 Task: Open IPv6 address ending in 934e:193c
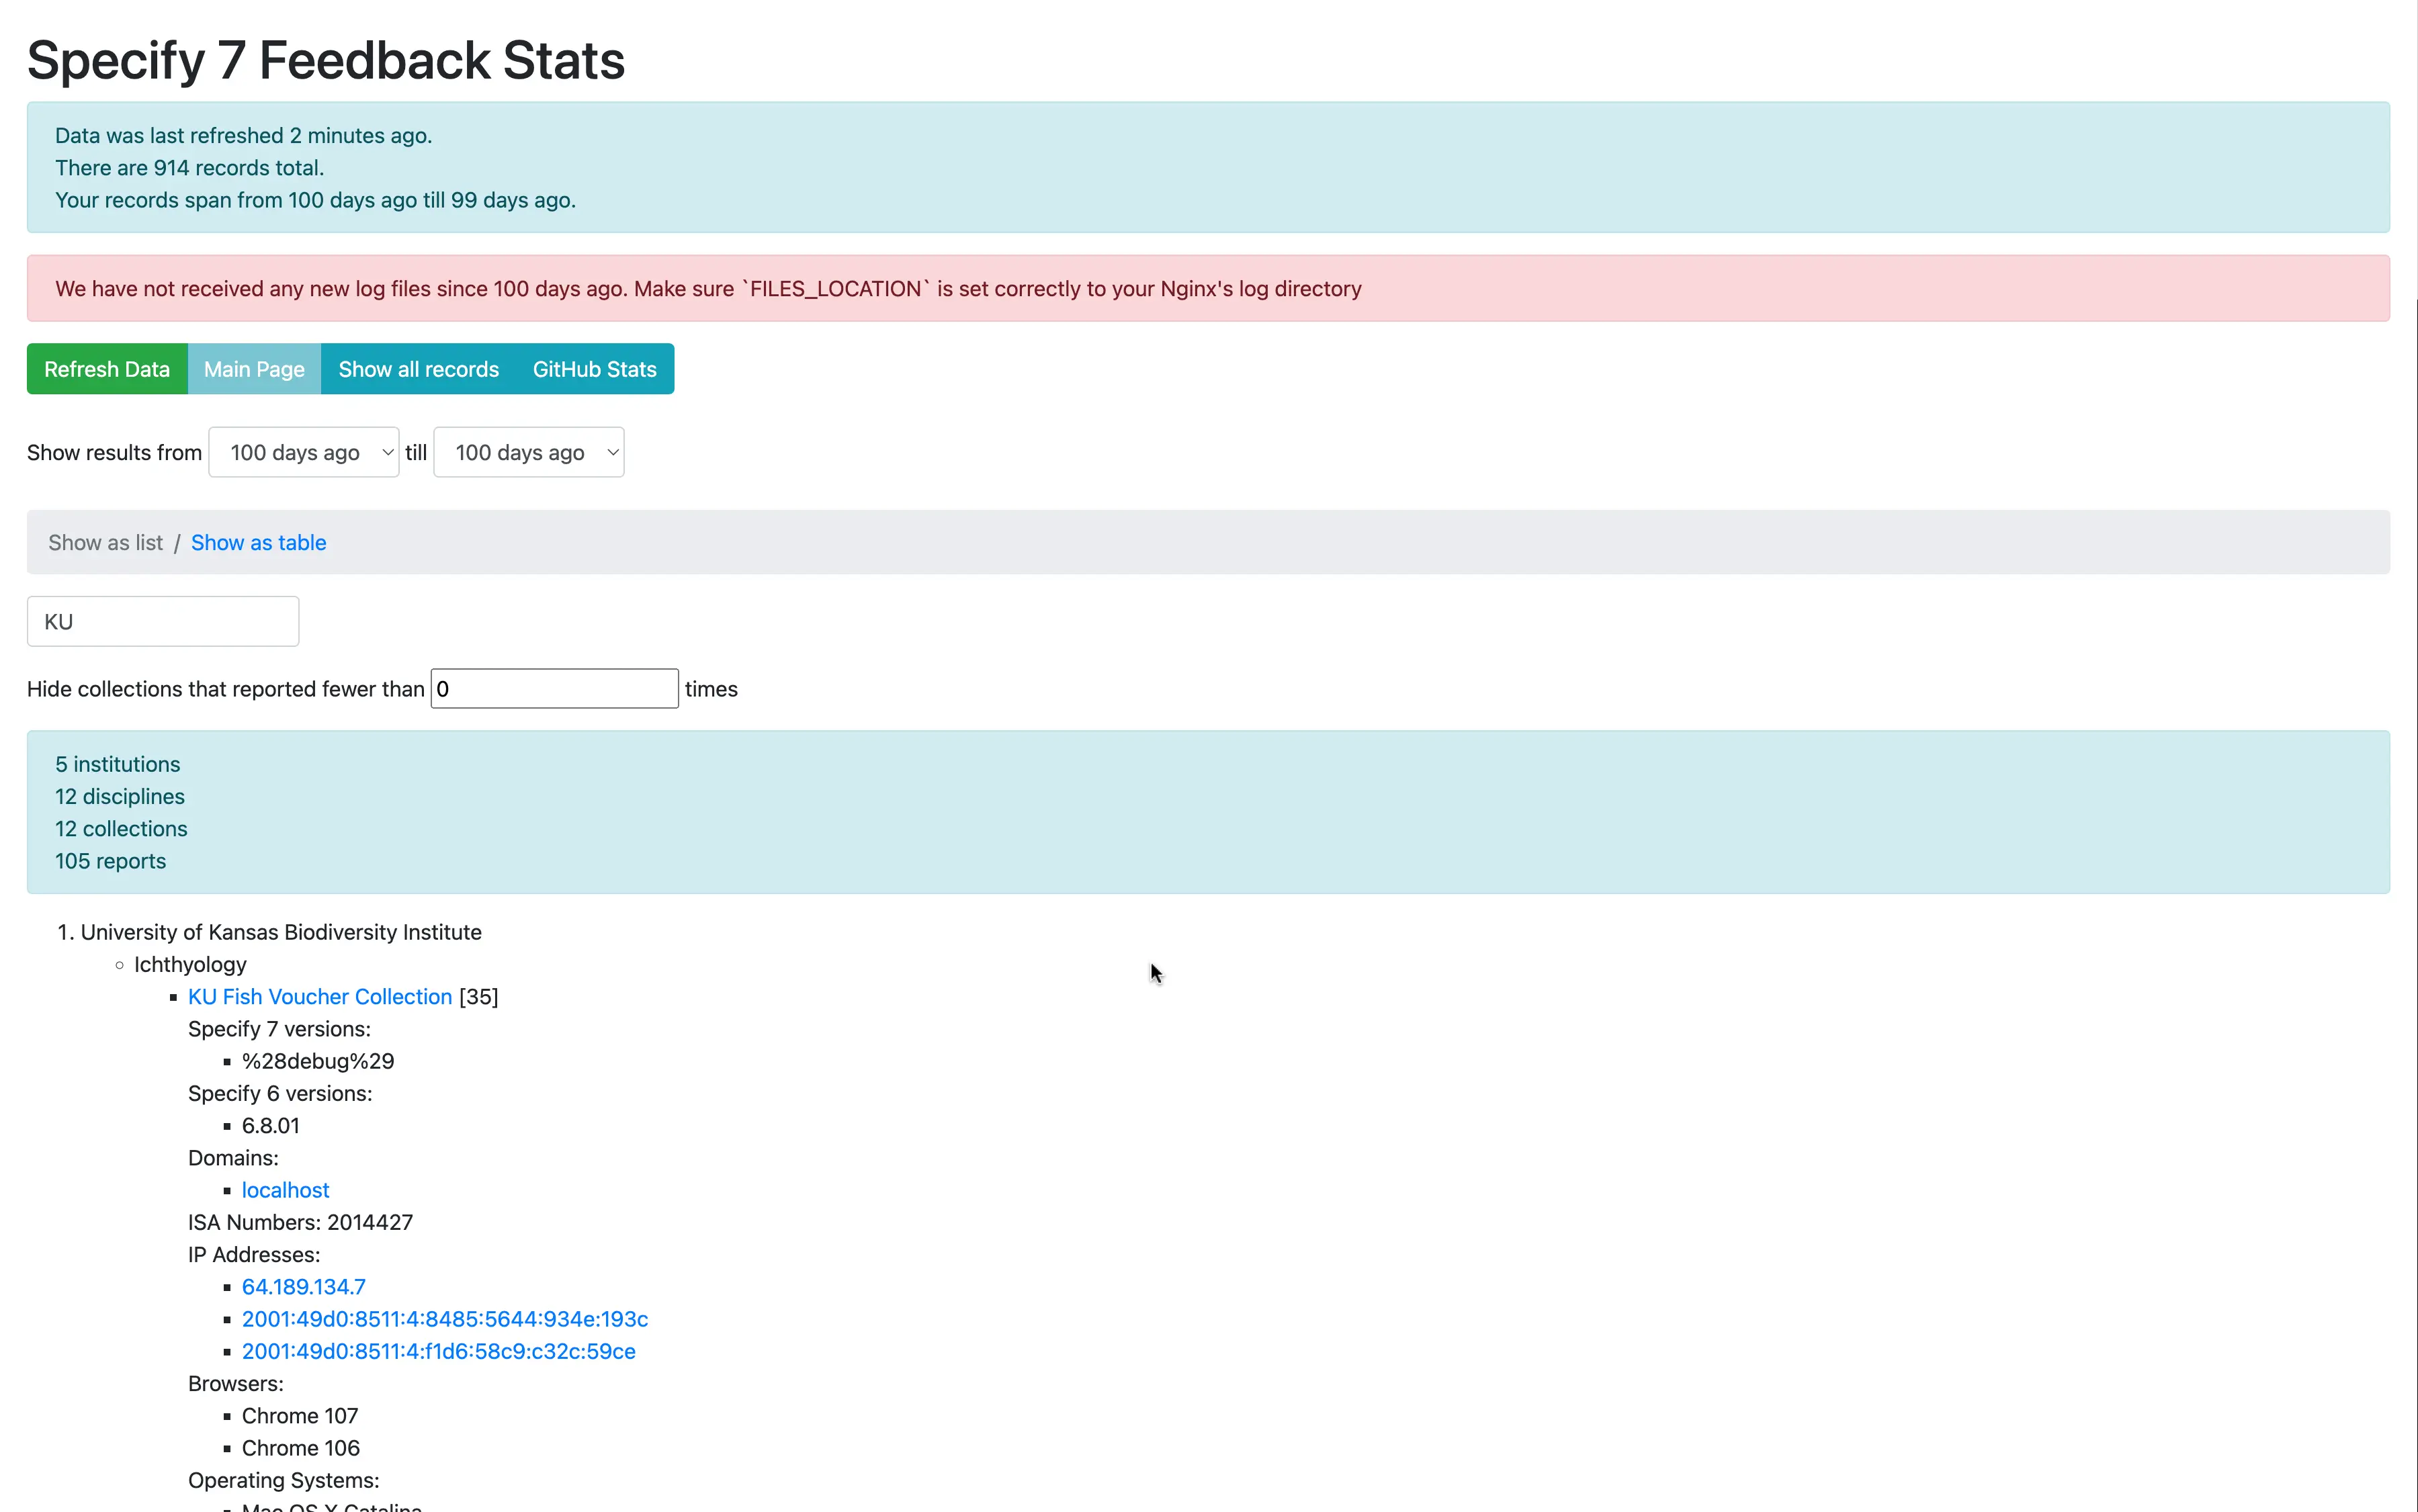444,1319
